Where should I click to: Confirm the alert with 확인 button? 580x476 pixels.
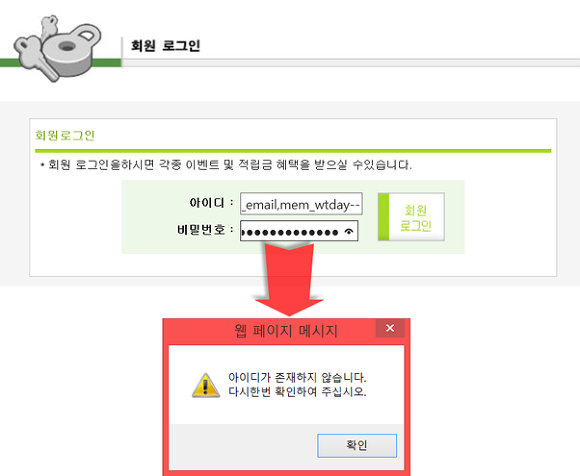[x=357, y=445]
